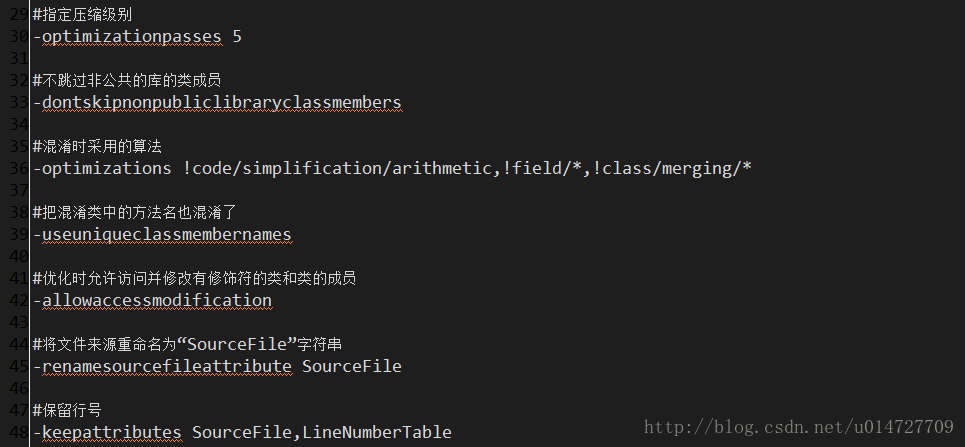The height and width of the screenshot is (447, 965).
Task: Select line number 42 in gutter
Action: [x=18, y=300]
